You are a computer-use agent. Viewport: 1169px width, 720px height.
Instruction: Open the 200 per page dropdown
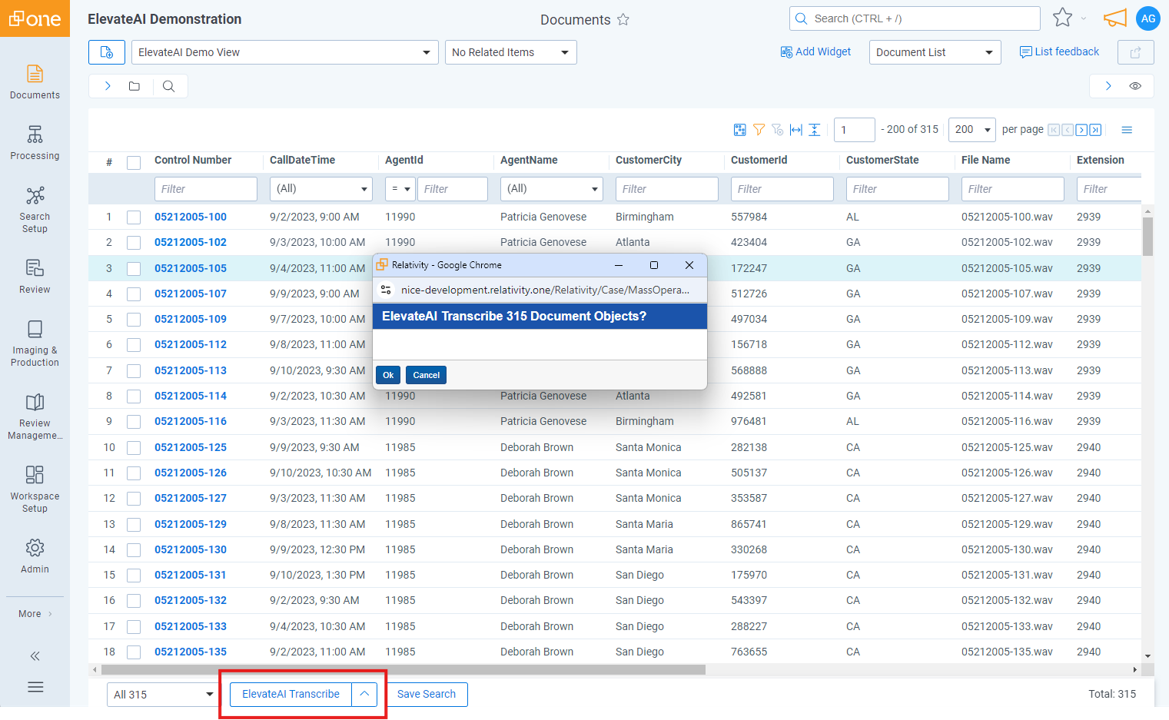tap(971, 130)
